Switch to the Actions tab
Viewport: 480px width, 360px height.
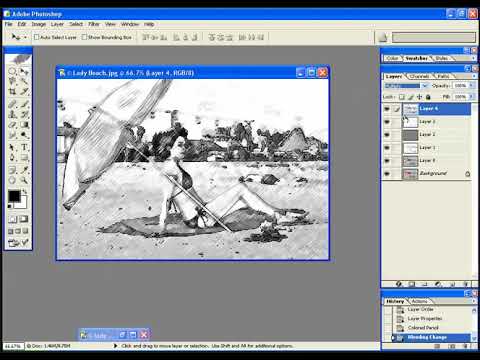(419, 301)
